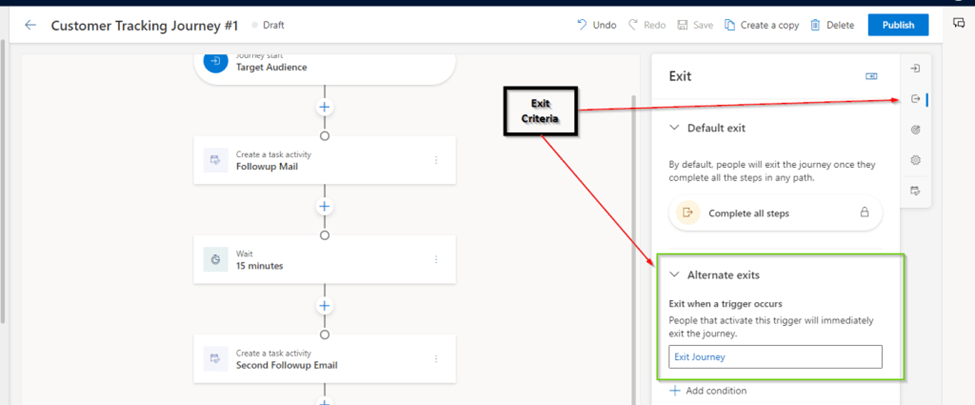Click Create a copy in command bar
975x405 pixels.
(x=761, y=25)
